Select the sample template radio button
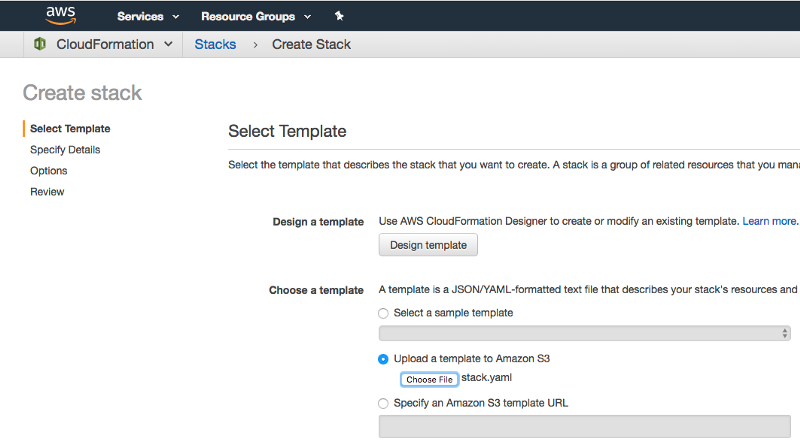Viewport: 800px width, 447px height. 384,313
